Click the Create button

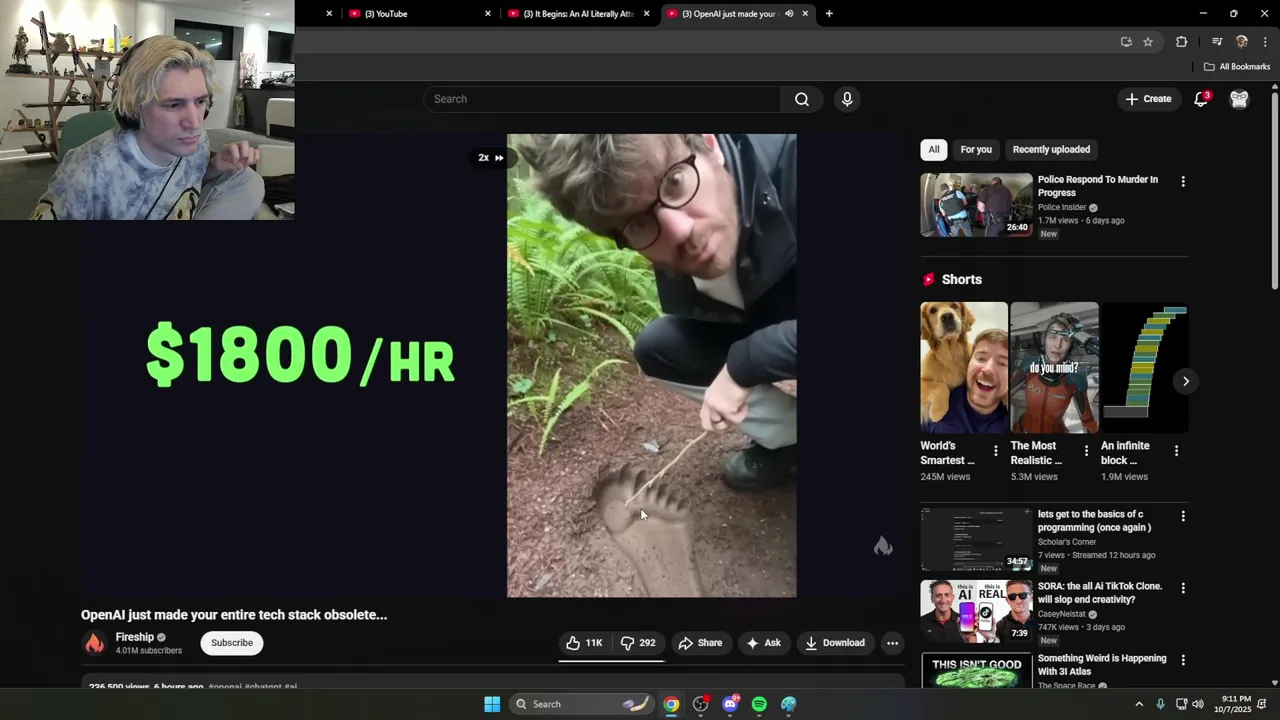pyautogui.click(x=1148, y=99)
